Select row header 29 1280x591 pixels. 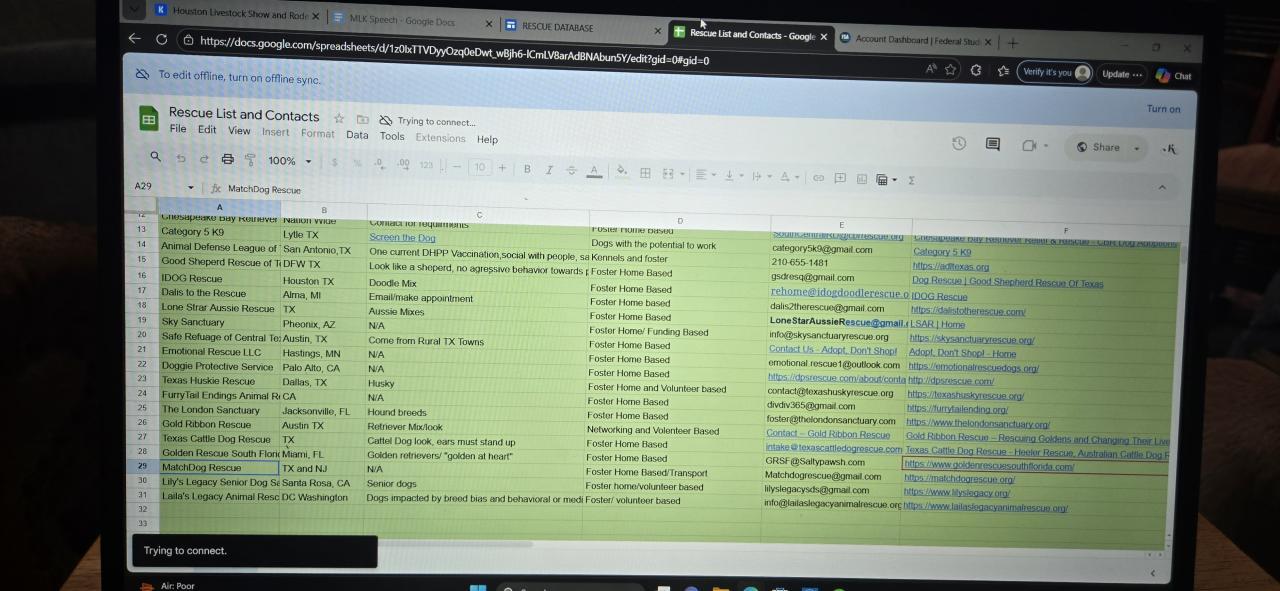pyautogui.click(x=143, y=466)
